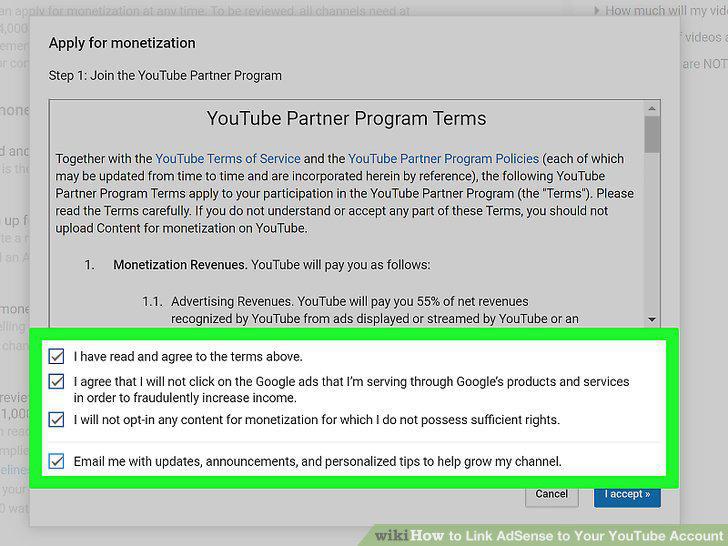This screenshot has width=728, height=546.
Task: Uncheck 'Email me with updates' checkbox
Action: [x=57, y=462]
